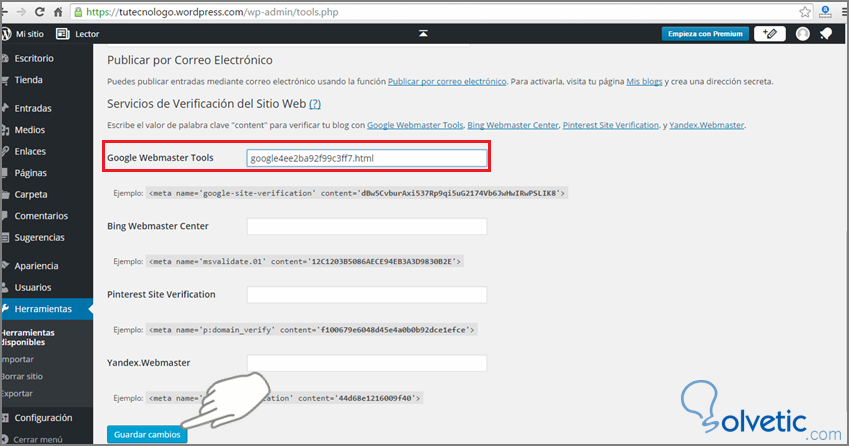Click the Configuración settings icon in sidebar
The width and height of the screenshot is (849, 446).
pyautogui.click(x=5, y=418)
